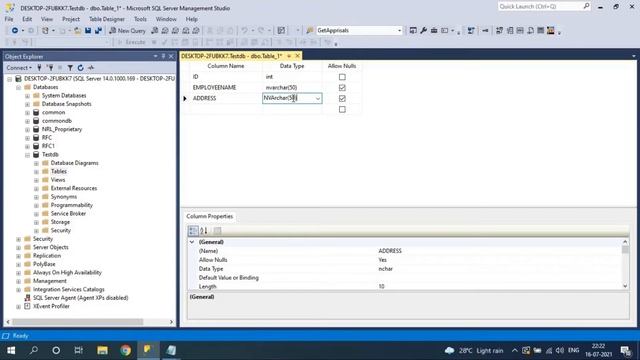This screenshot has width=640, height=360.
Task: Click the Set Primary Key icon
Action: (485, 31)
